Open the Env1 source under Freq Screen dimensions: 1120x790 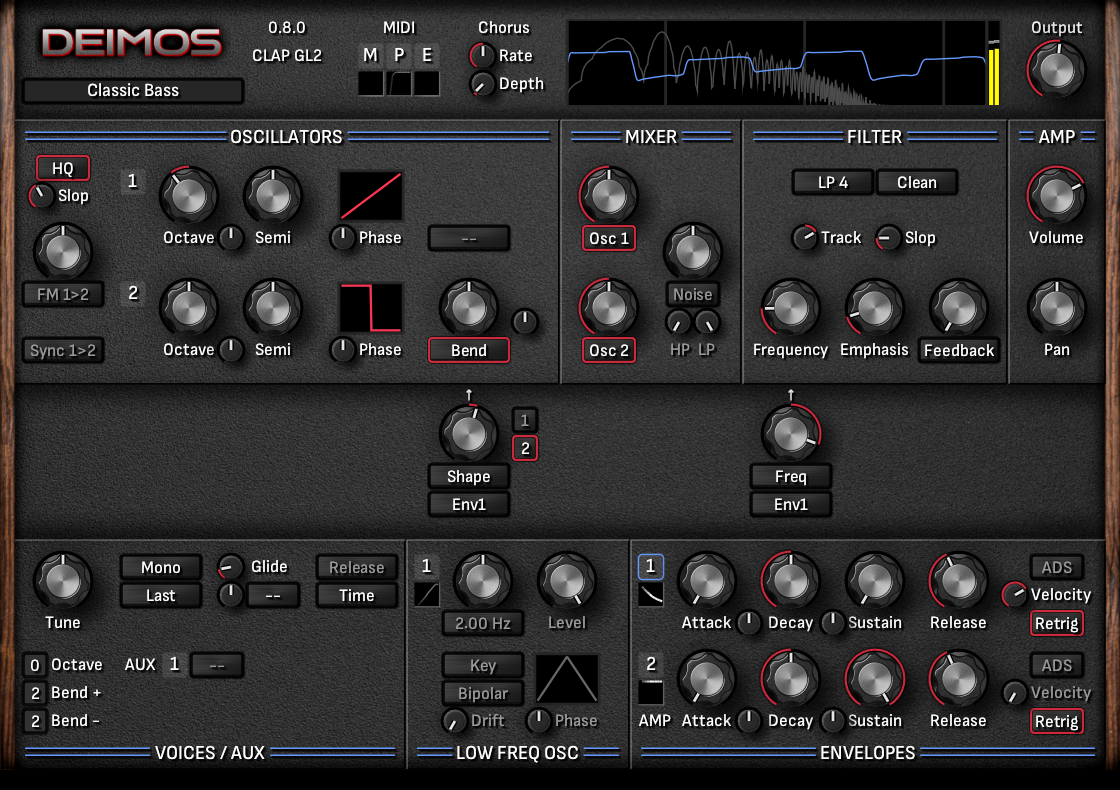pos(791,504)
